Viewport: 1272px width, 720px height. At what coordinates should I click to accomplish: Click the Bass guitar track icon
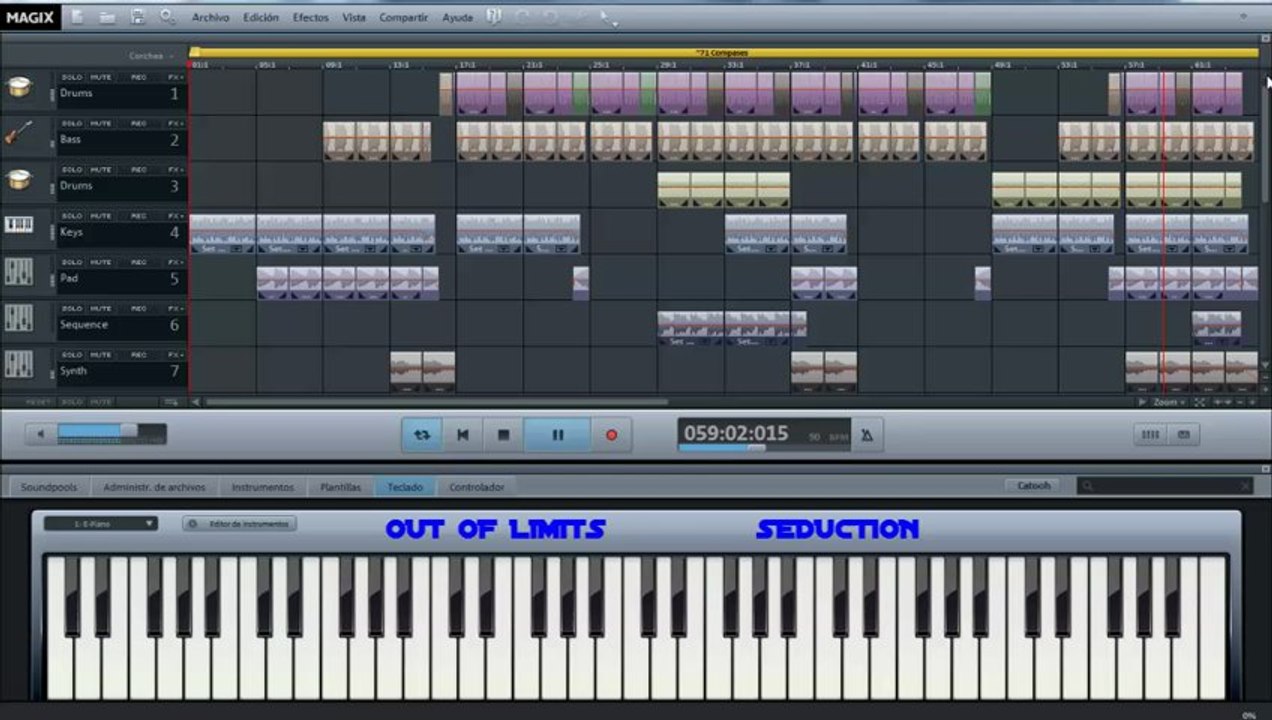(x=19, y=132)
